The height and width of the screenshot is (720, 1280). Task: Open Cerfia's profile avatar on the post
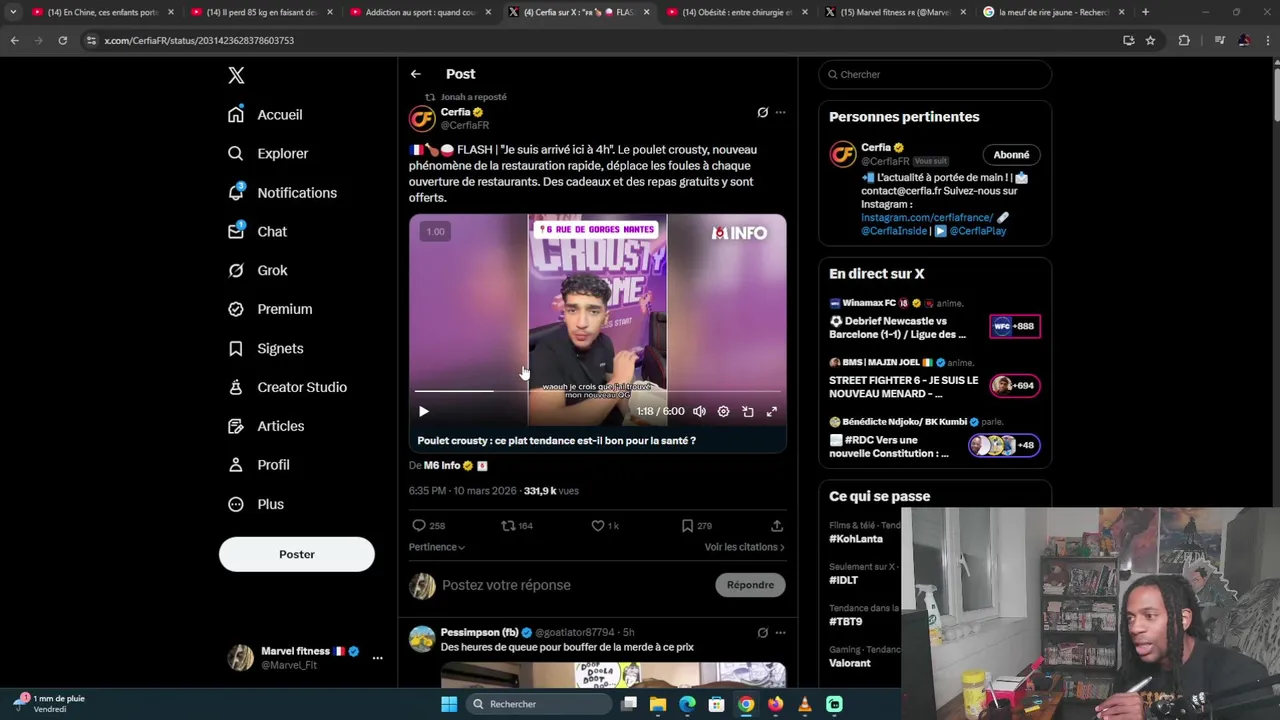pyautogui.click(x=422, y=119)
